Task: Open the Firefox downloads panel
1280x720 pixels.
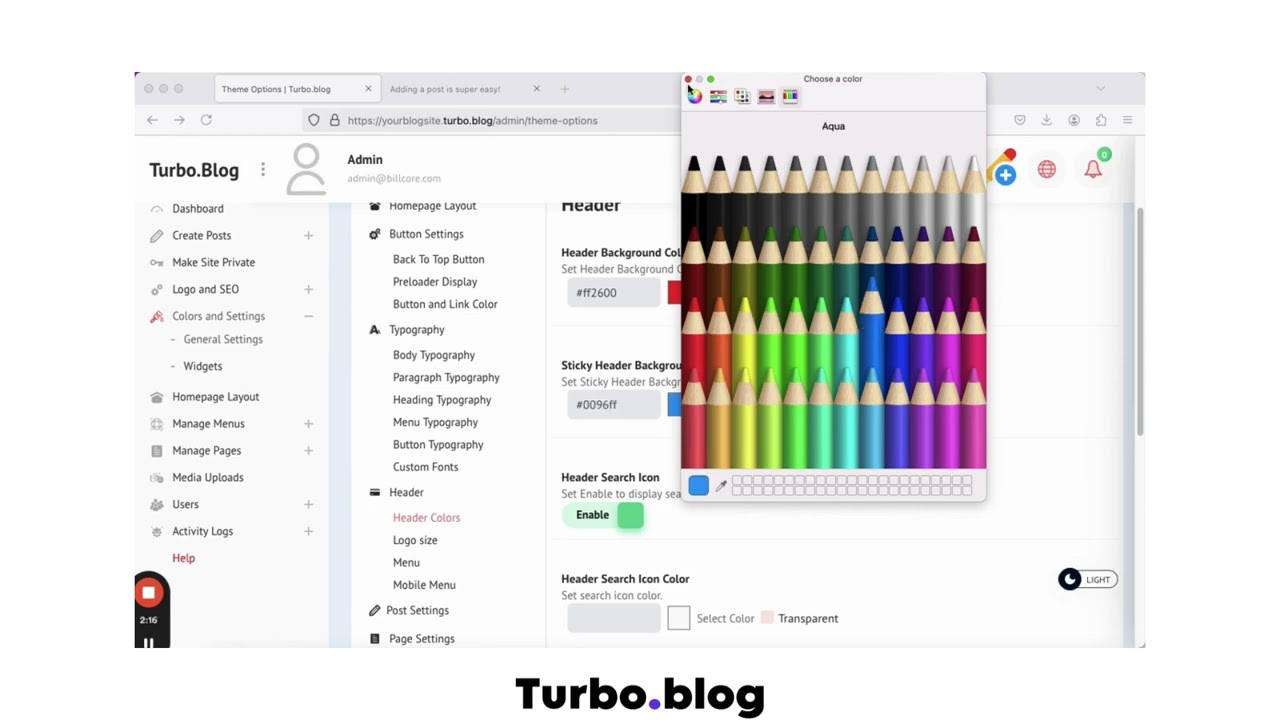Action: point(1046,120)
